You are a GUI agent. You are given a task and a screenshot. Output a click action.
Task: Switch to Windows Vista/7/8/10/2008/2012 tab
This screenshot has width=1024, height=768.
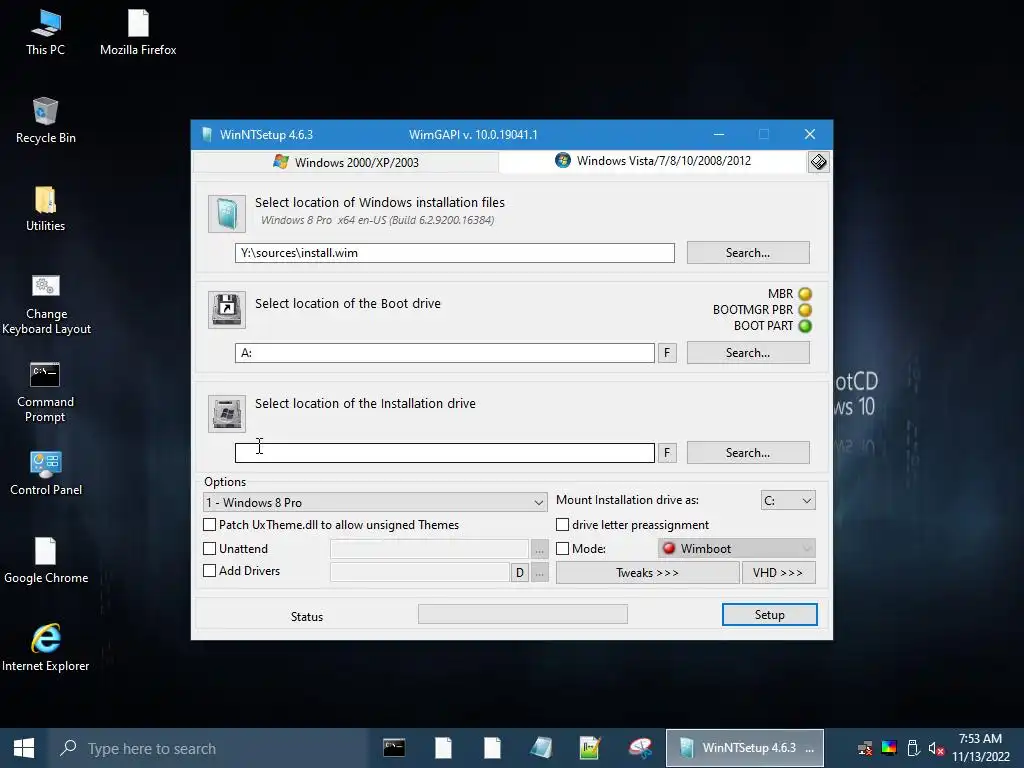pyautogui.click(x=653, y=161)
